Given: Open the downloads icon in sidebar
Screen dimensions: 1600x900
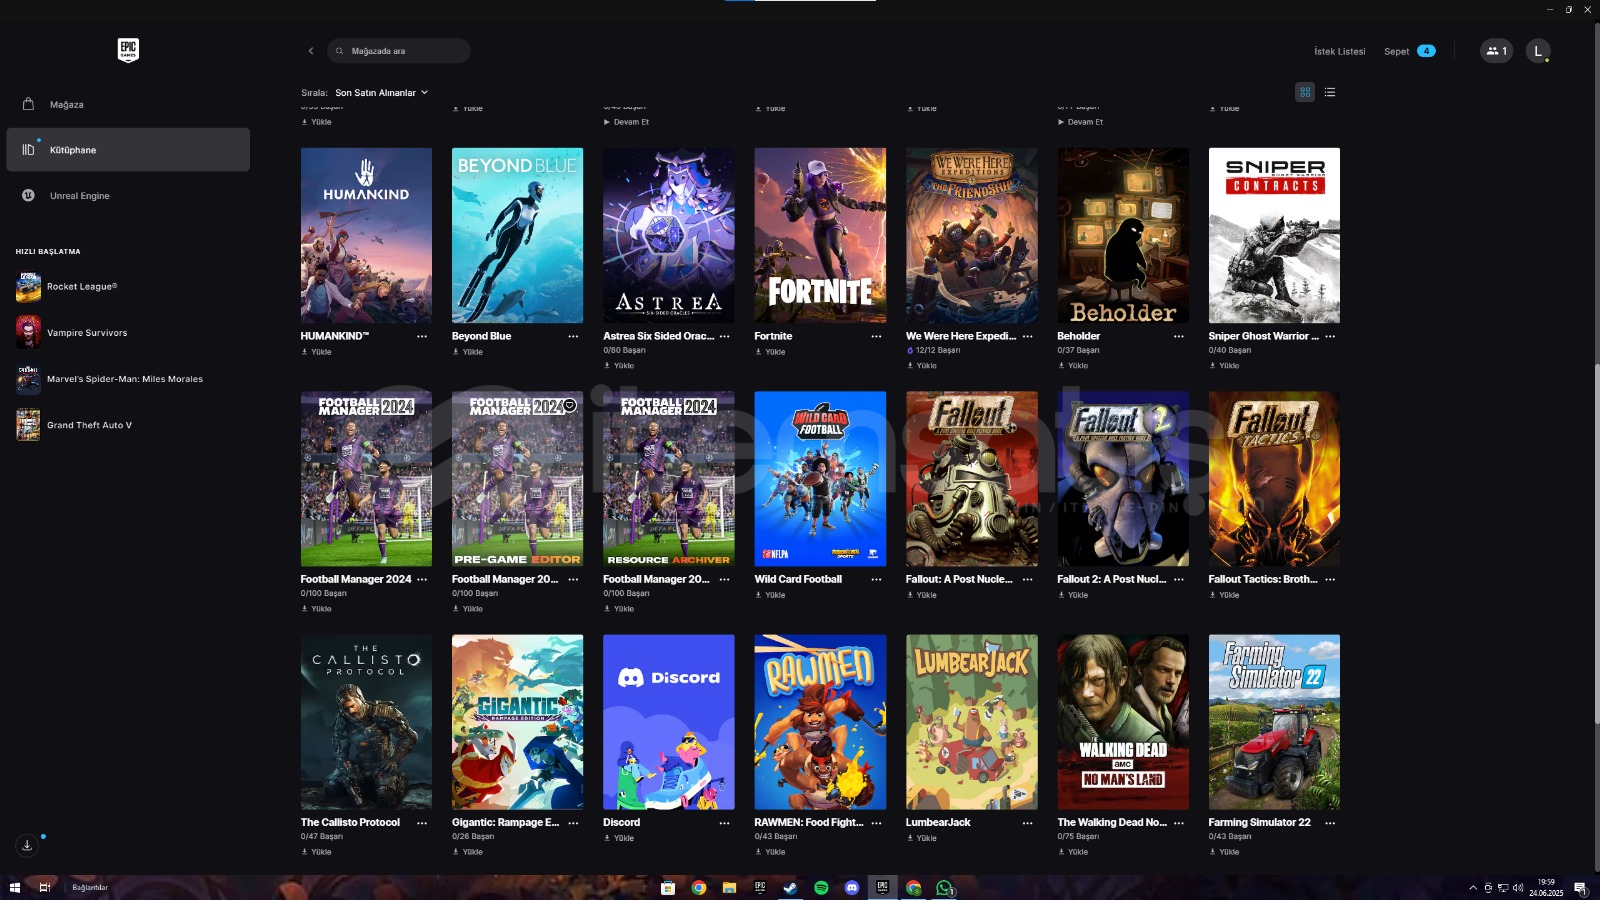Looking at the screenshot, I should point(28,845).
